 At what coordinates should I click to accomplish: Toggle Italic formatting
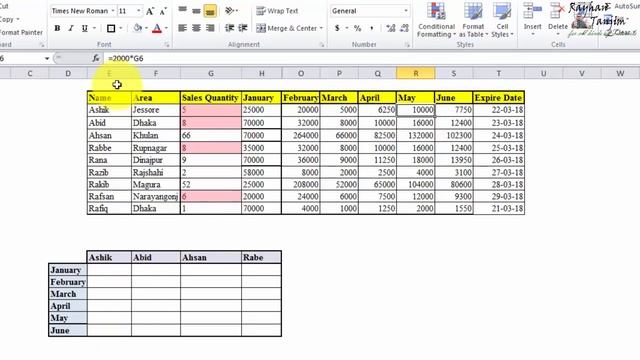coord(71,28)
